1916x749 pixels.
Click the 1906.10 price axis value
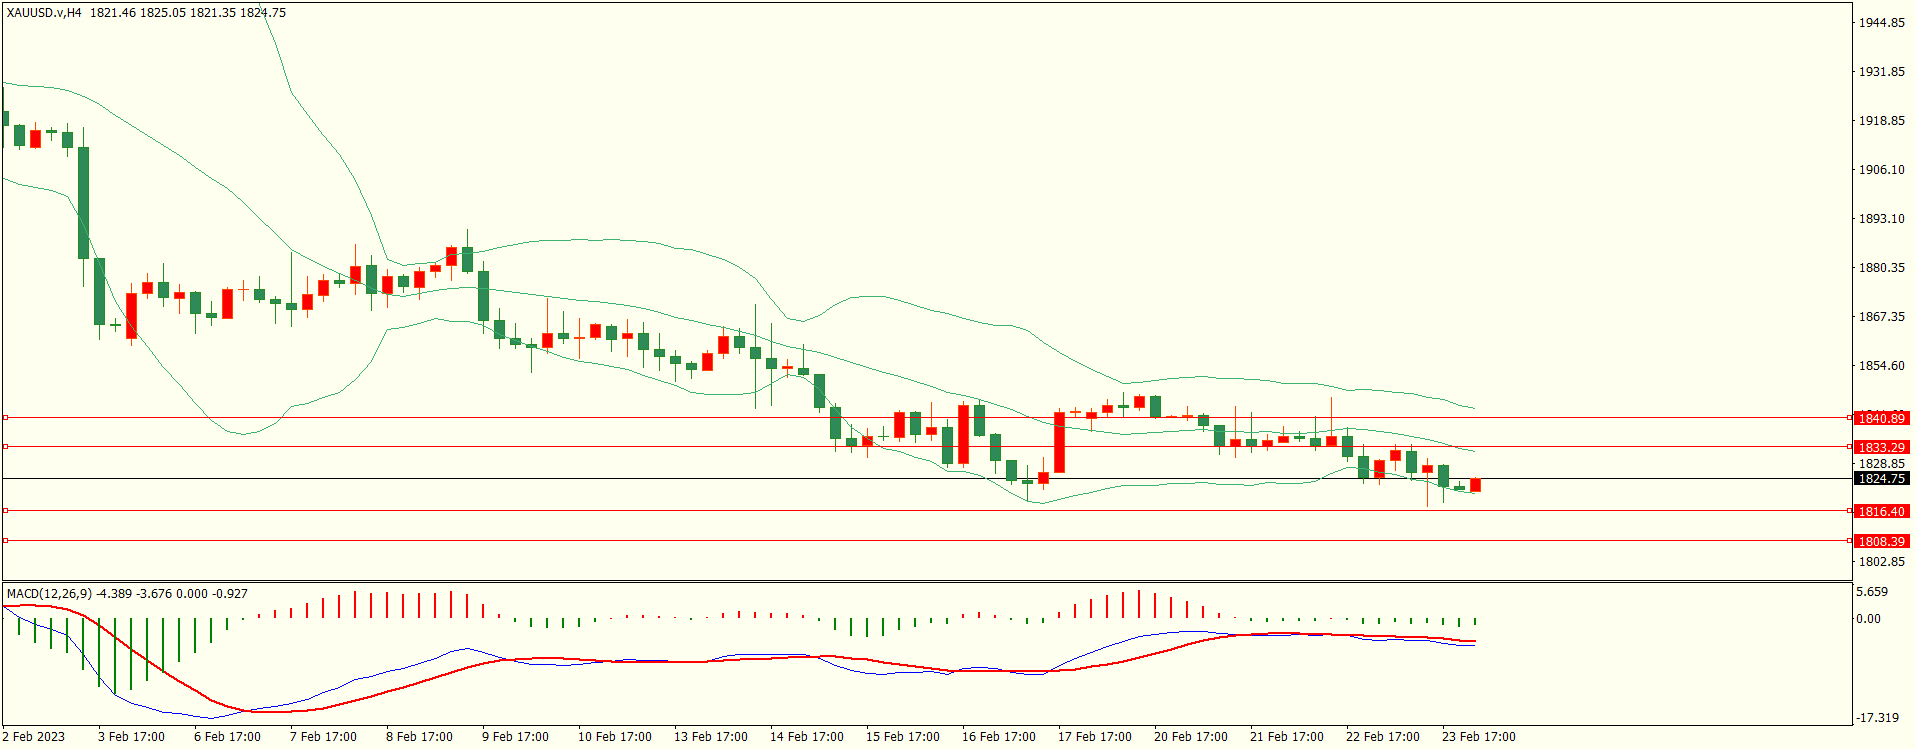[x=1881, y=170]
